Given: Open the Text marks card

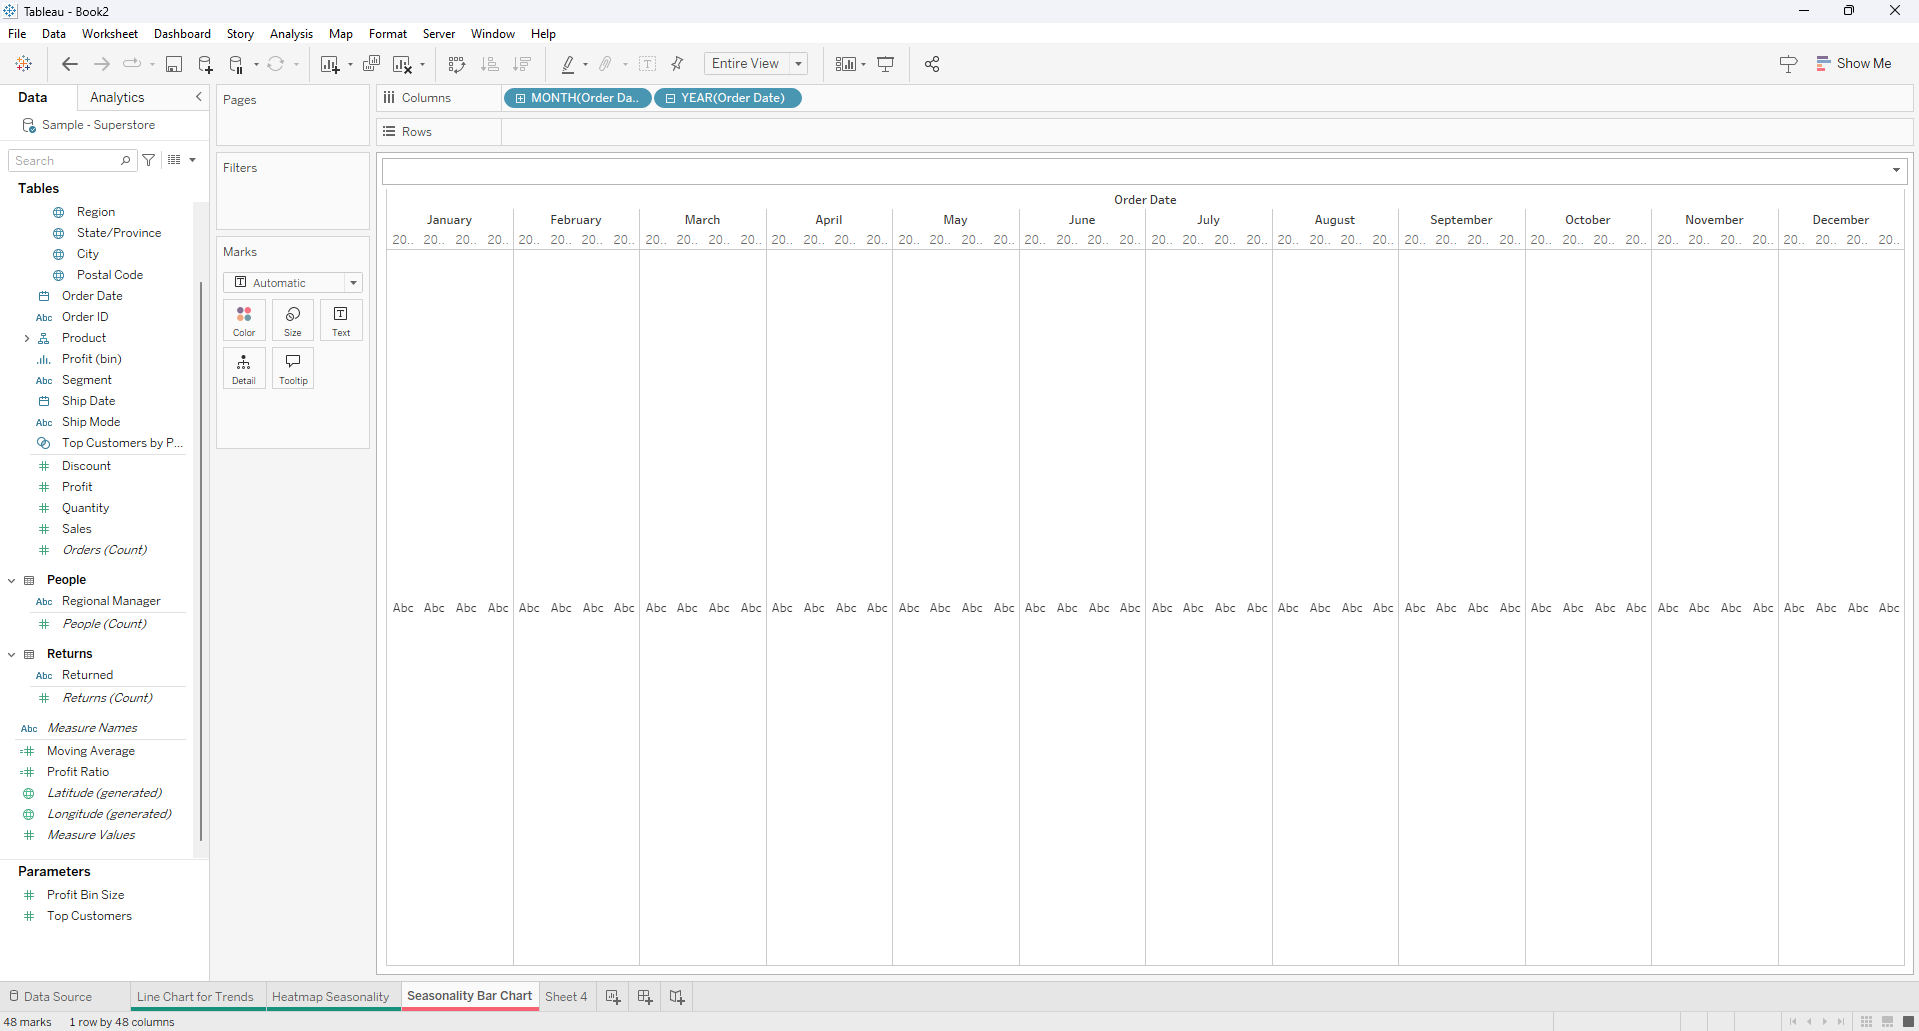Looking at the screenshot, I should tap(341, 320).
